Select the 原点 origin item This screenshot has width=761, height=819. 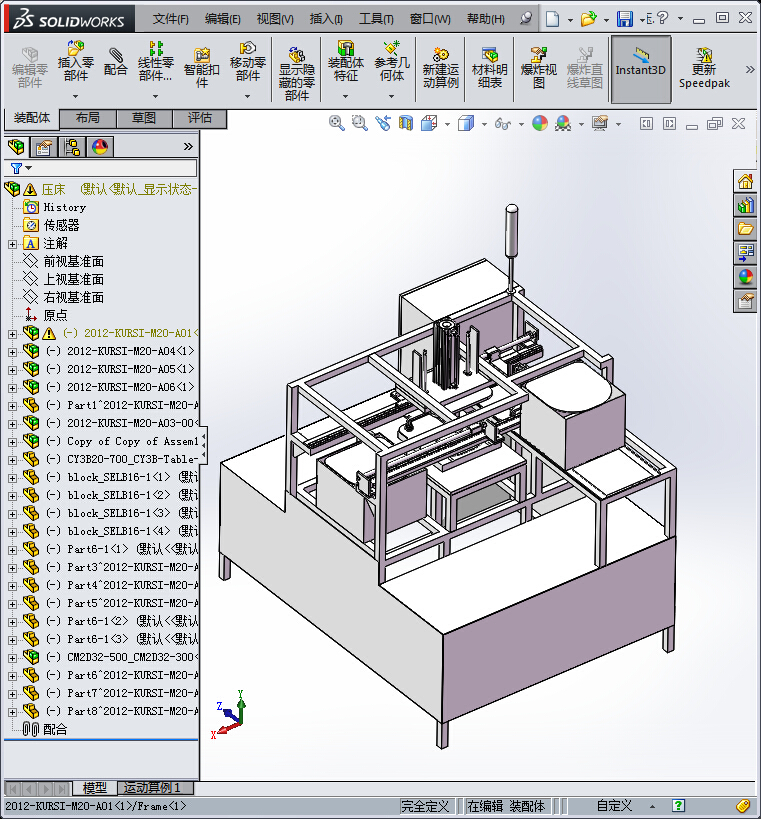55,315
